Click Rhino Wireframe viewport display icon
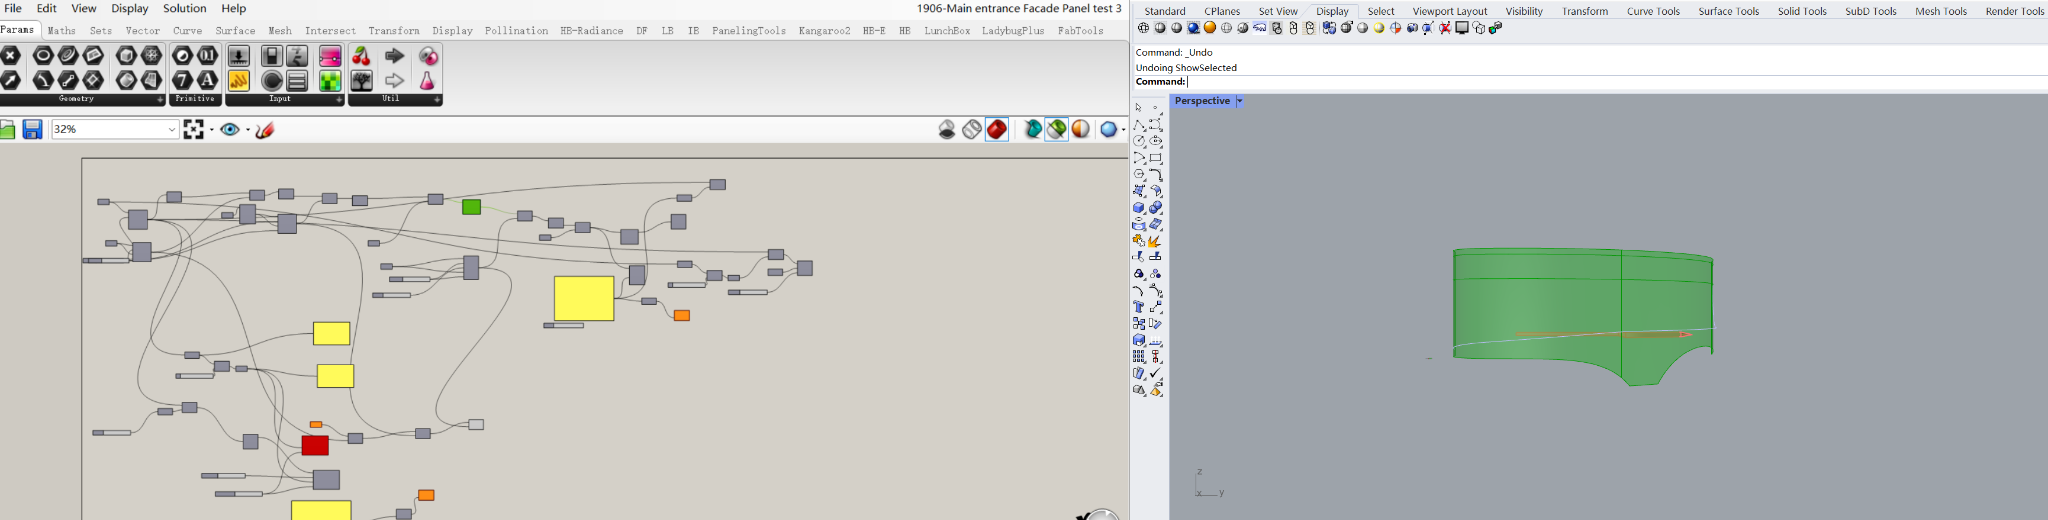 [x=1143, y=28]
